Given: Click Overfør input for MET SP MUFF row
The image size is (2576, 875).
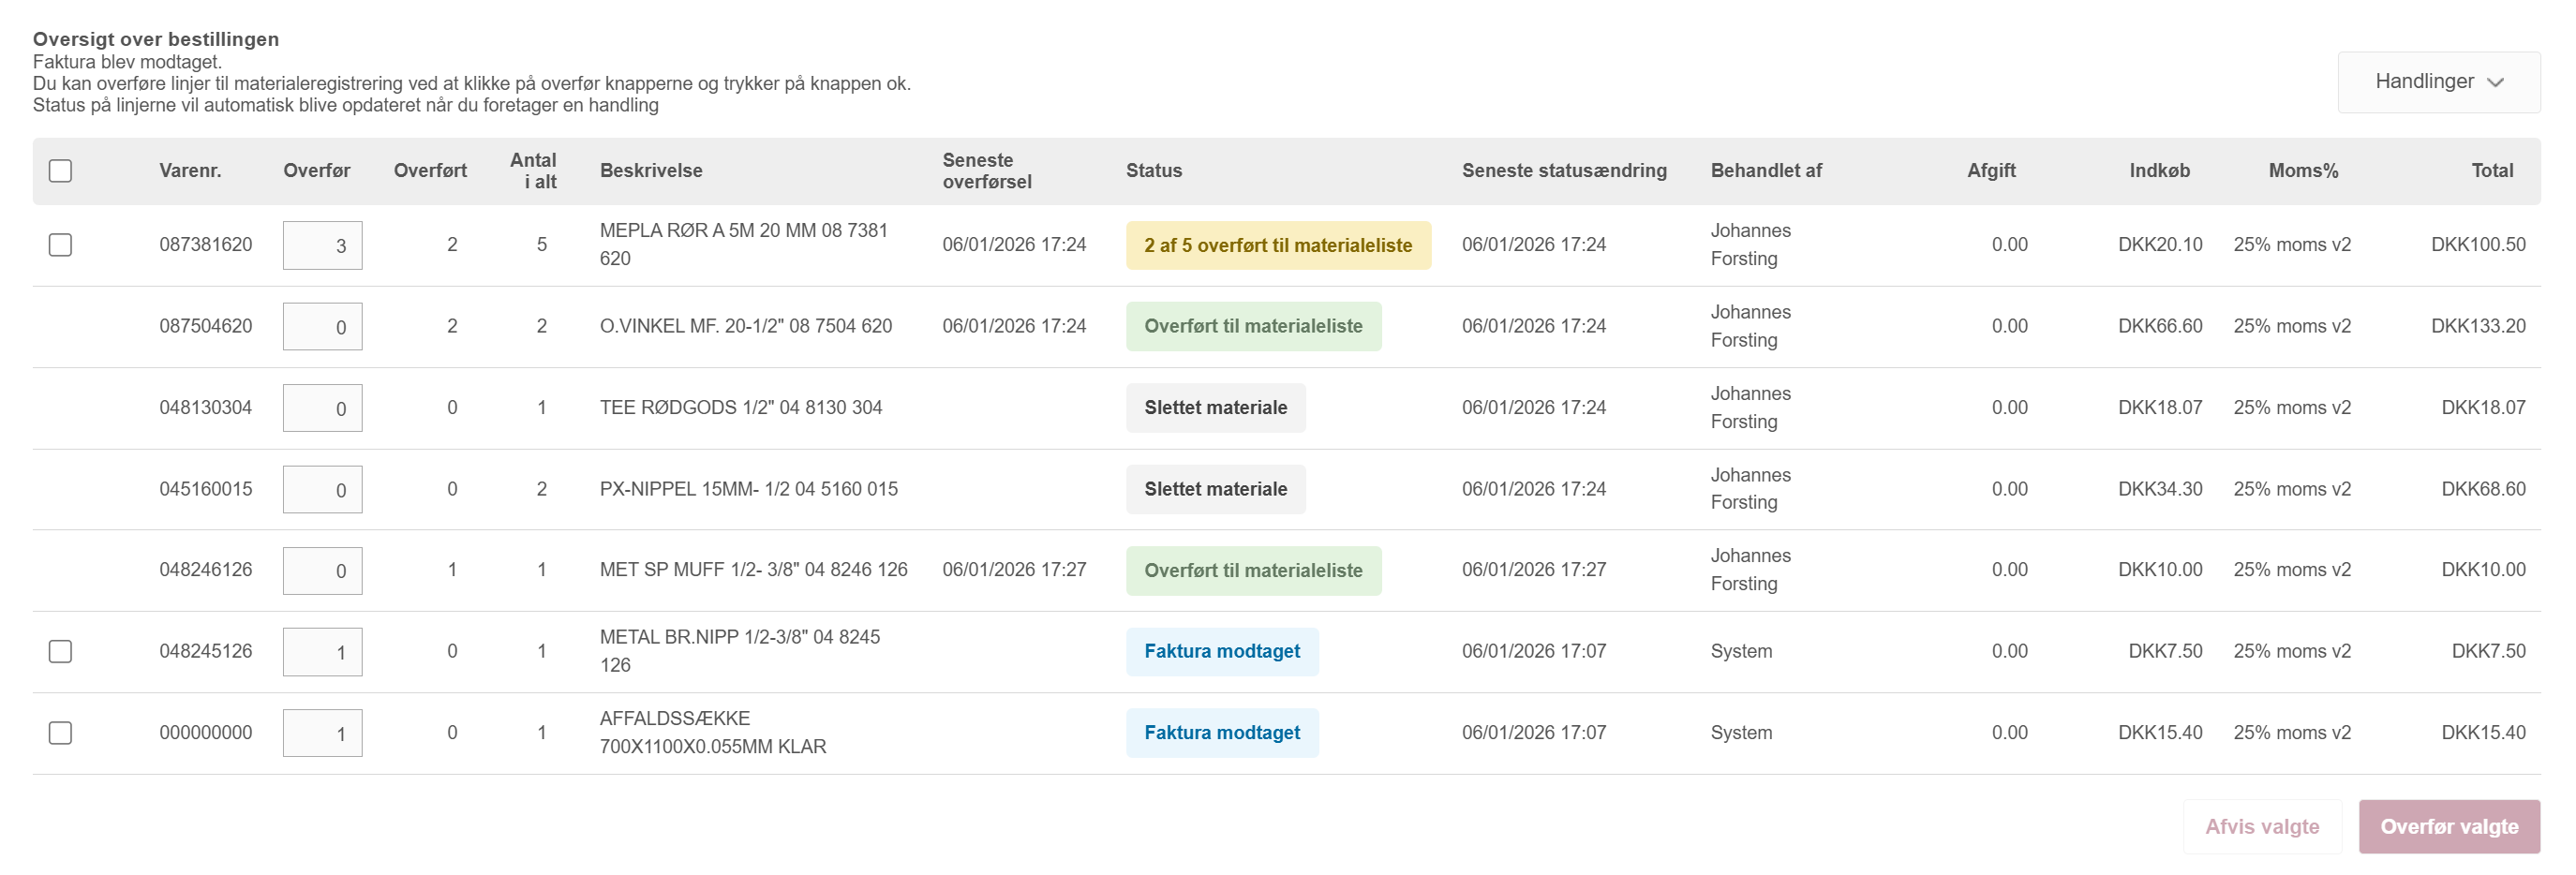Looking at the screenshot, I should point(322,571).
